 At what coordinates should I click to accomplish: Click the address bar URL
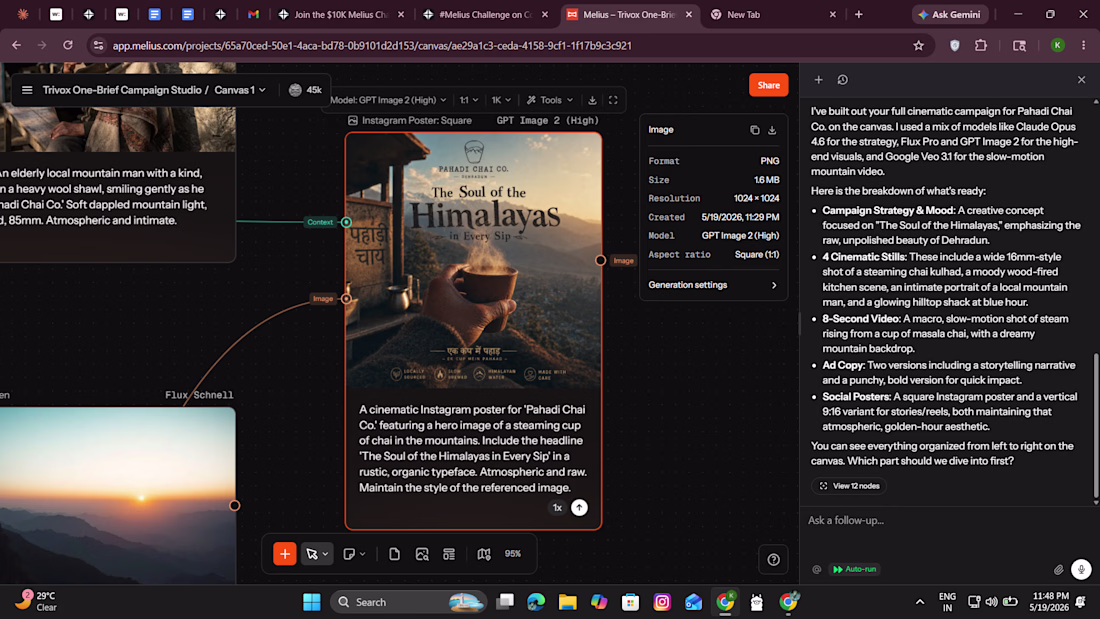372,46
